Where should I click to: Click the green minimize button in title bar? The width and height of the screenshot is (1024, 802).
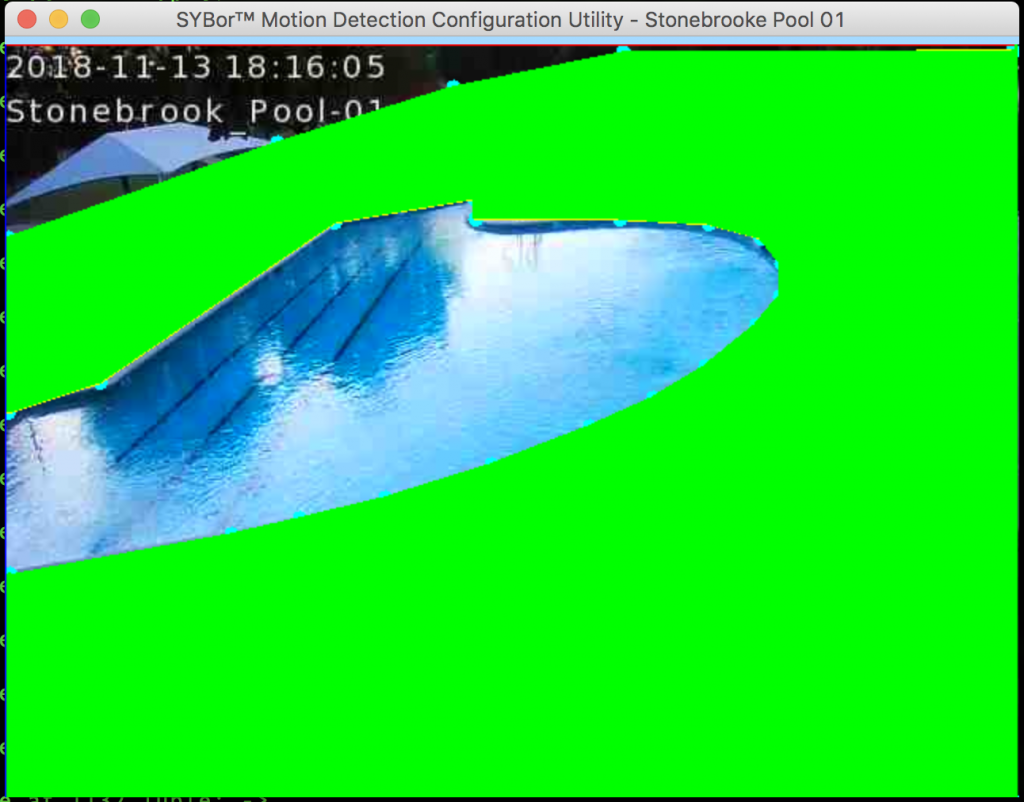pyautogui.click(x=90, y=19)
